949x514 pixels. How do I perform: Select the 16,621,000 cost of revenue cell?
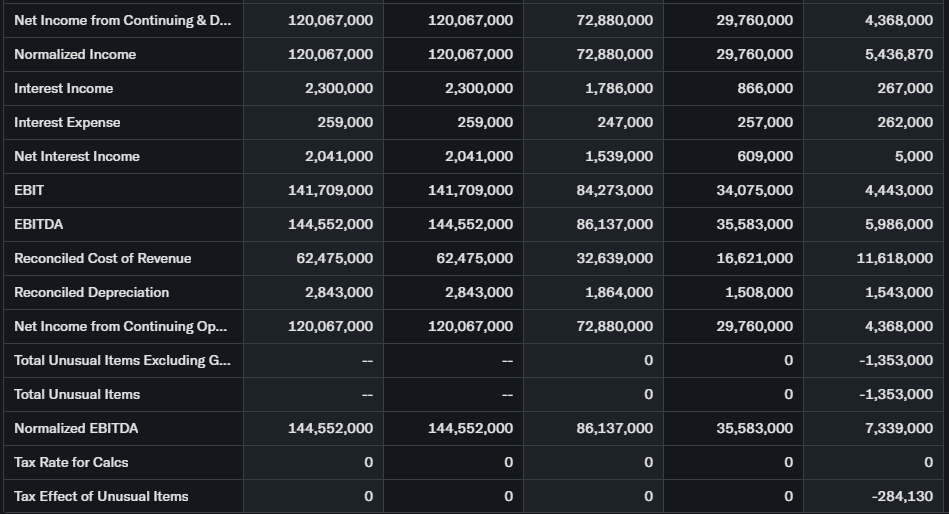(x=755, y=258)
